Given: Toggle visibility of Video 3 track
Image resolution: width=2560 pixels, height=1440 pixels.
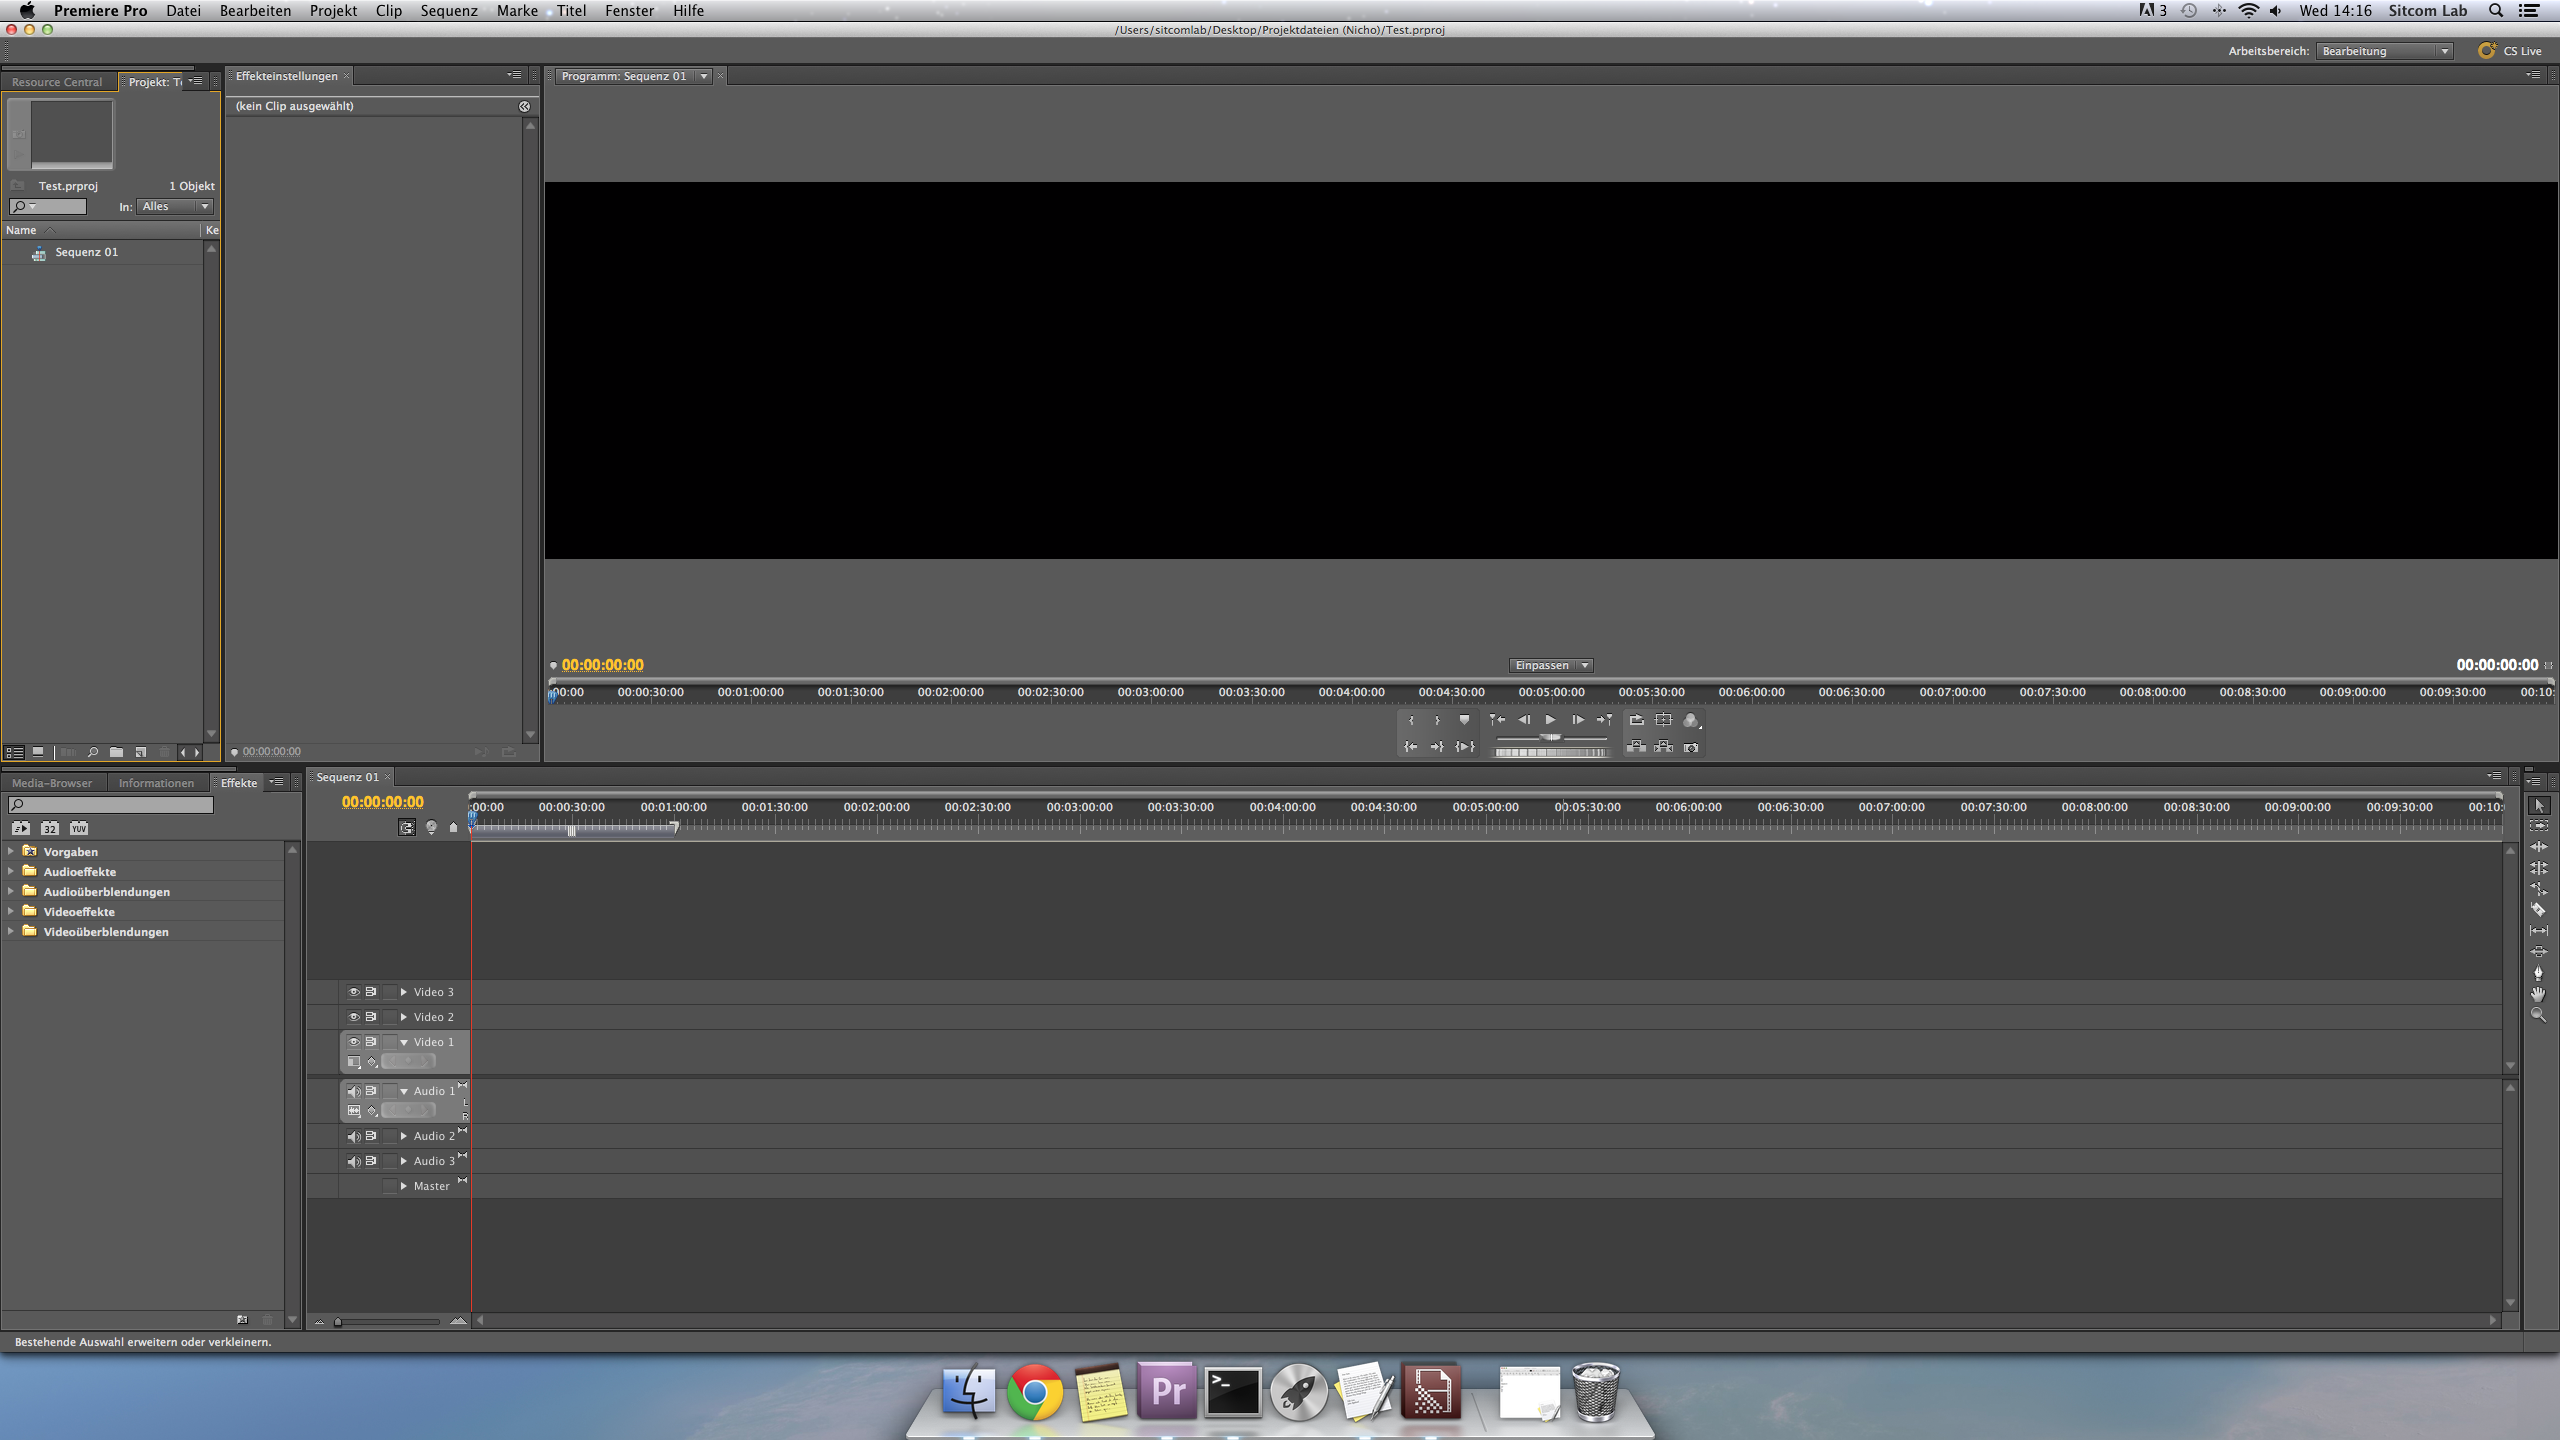Looking at the screenshot, I should coord(353,992).
